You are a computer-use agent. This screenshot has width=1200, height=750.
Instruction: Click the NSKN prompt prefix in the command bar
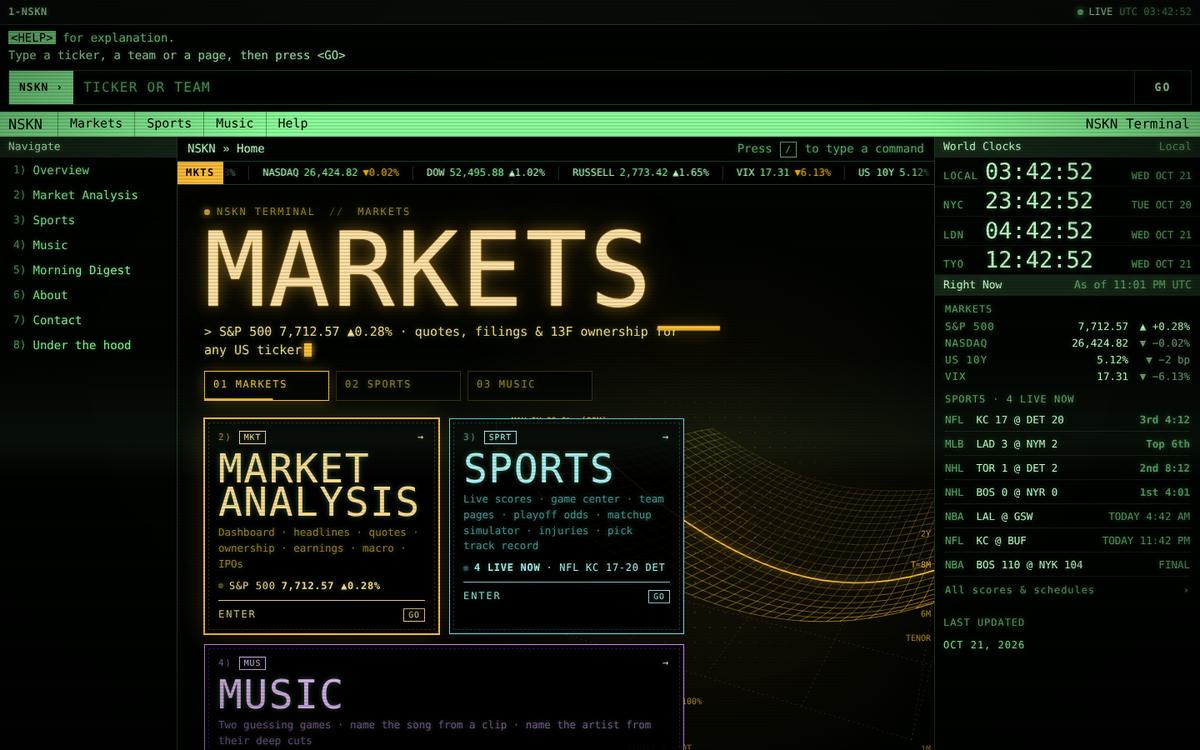click(41, 87)
